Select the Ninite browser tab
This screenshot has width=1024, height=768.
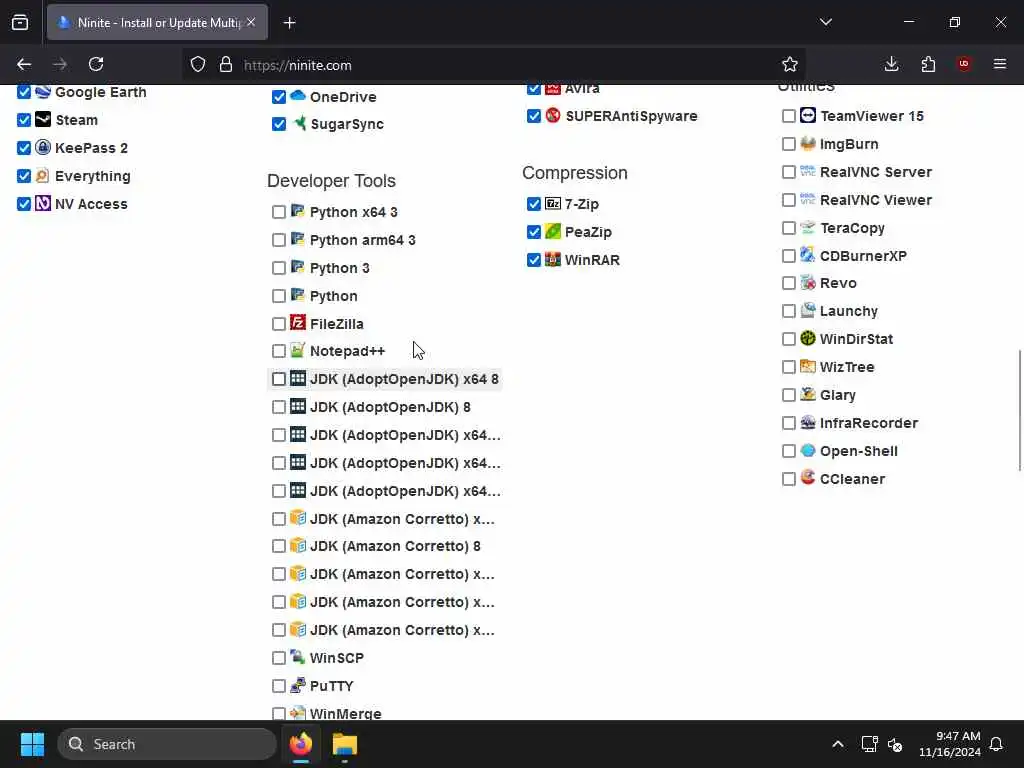[x=157, y=22]
